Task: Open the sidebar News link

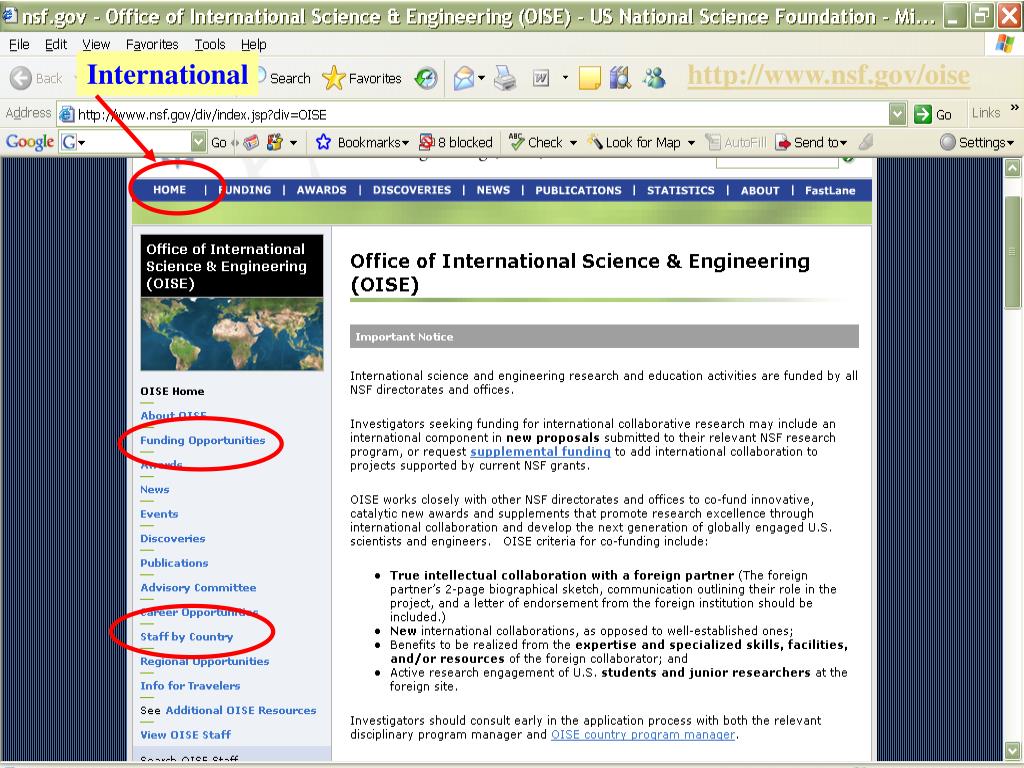Action: coord(155,489)
